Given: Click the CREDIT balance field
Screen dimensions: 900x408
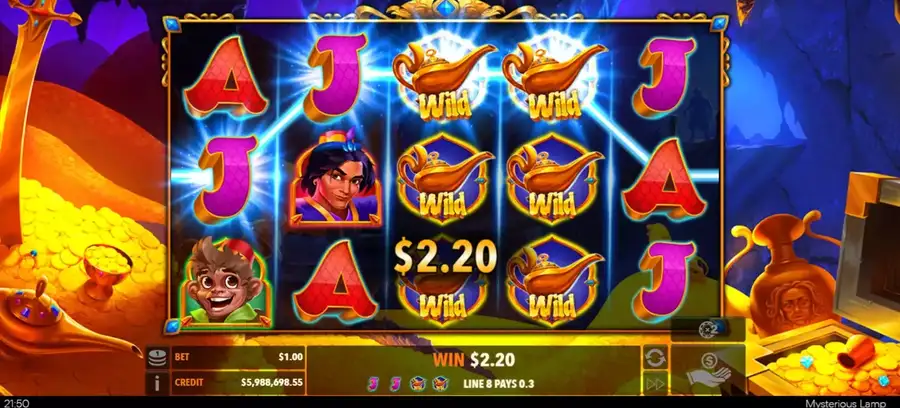Looking at the screenshot, I should pyautogui.click(x=238, y=382).
